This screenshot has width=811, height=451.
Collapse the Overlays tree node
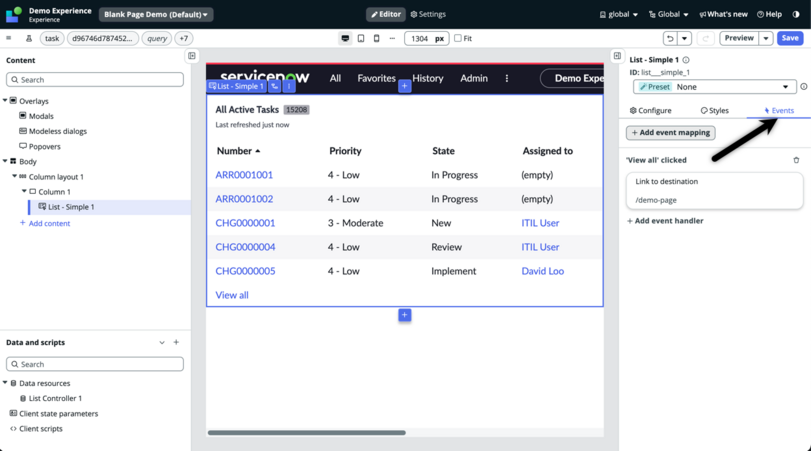click(x=5, y=101)
